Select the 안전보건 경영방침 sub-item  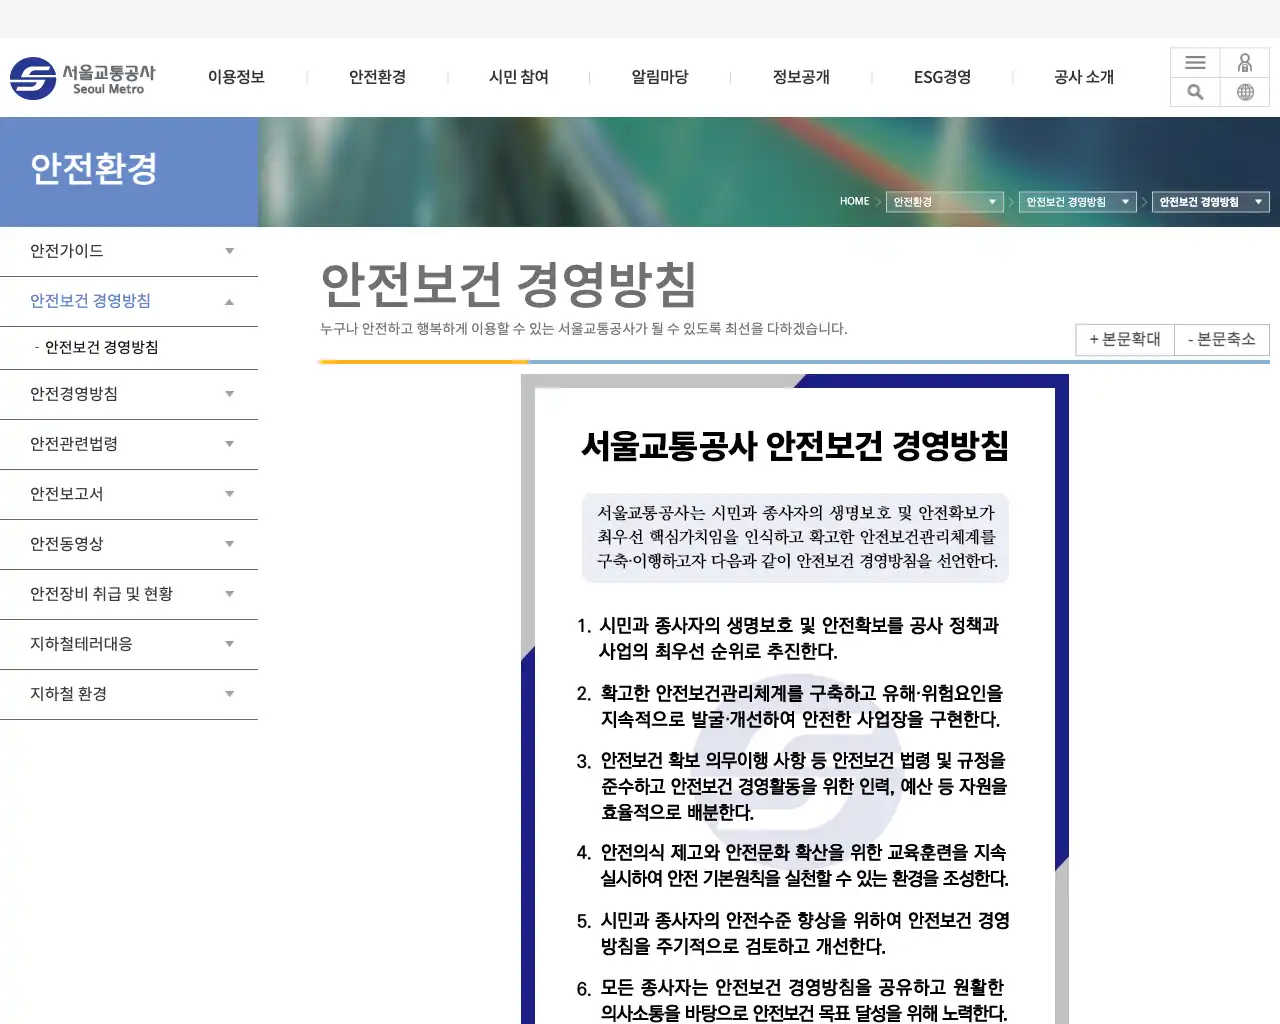coord(101,348)
